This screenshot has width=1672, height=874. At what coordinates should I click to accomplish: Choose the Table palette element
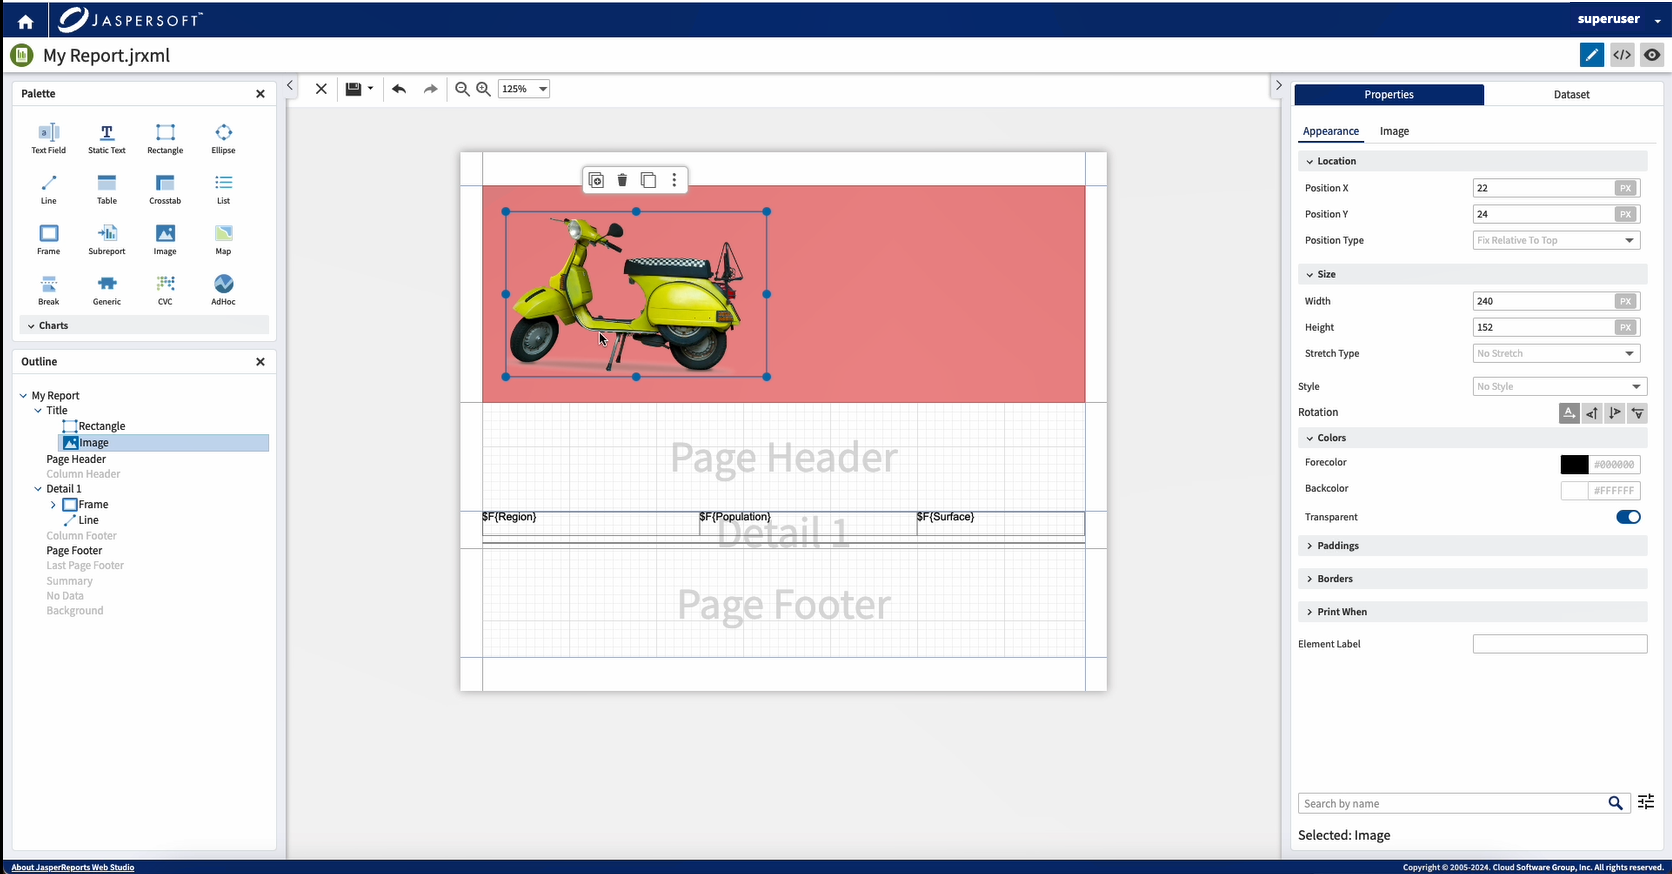click(107, 189)
